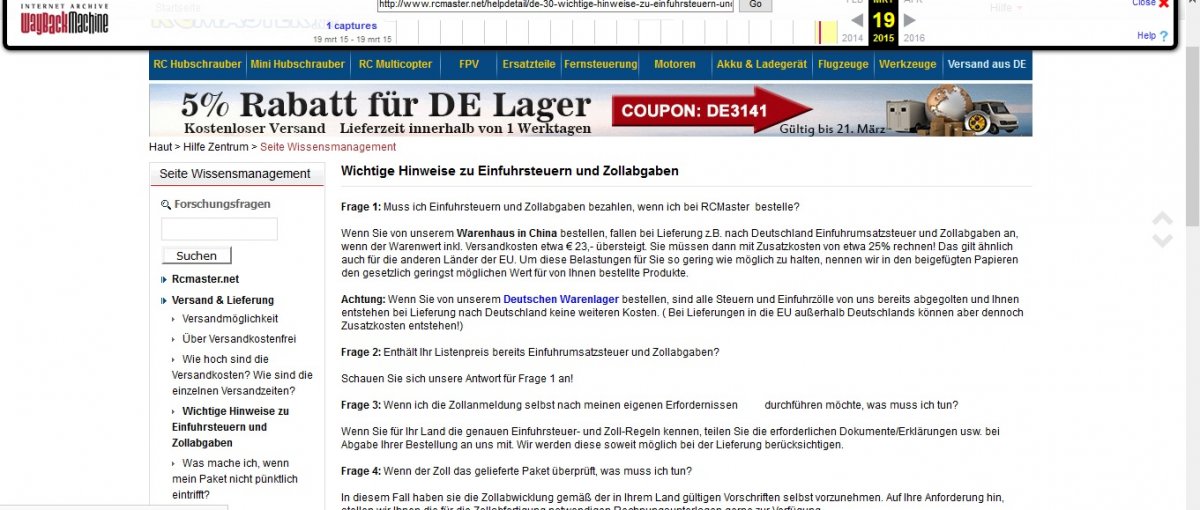Screen dimensions: 1200x510
Task: Click the 'Achtung:' warning label
Action: [x=363, y=300]
